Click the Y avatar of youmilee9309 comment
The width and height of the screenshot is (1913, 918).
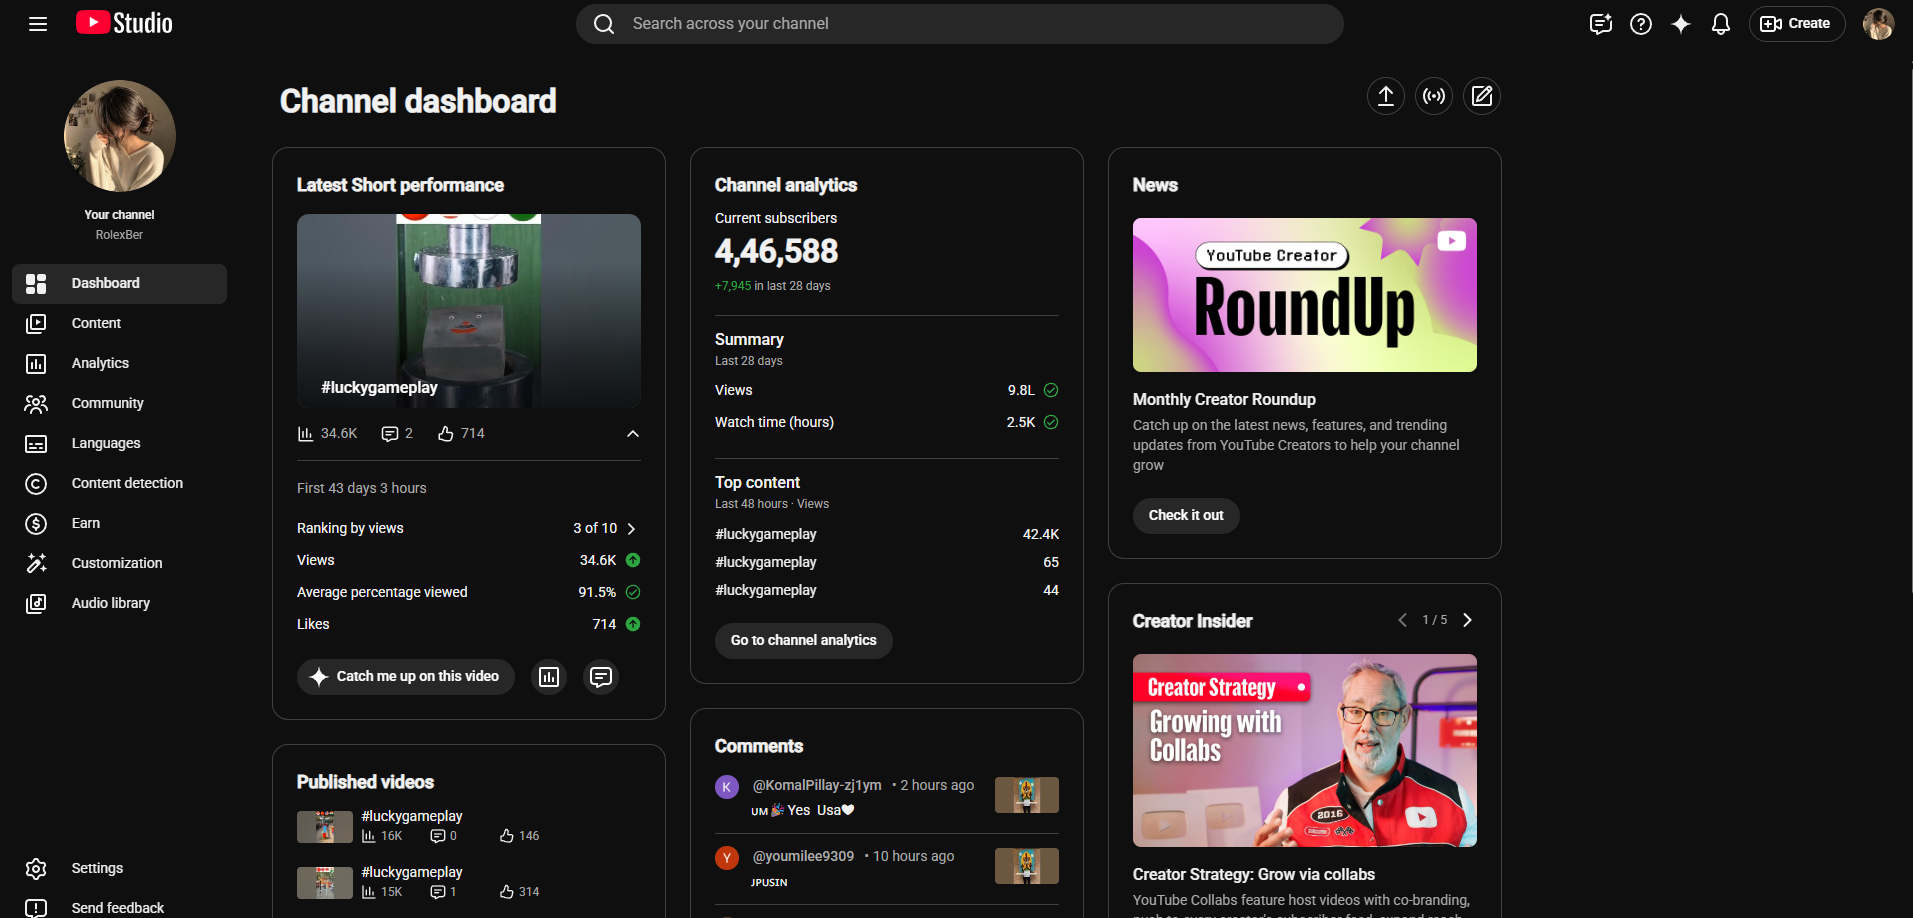727,858
